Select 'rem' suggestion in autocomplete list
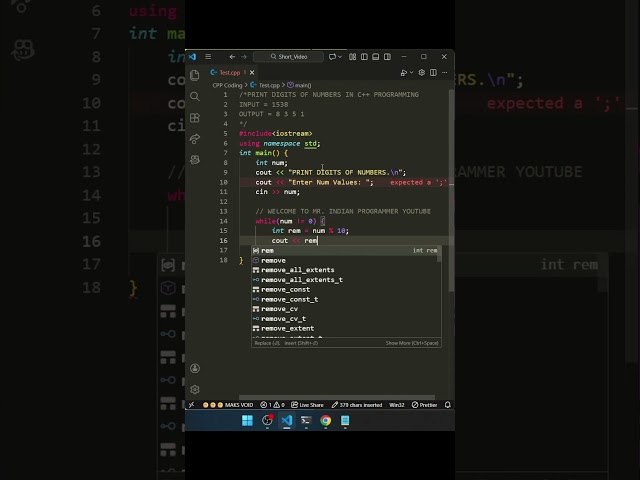640x480 pixels. (346, 251)
